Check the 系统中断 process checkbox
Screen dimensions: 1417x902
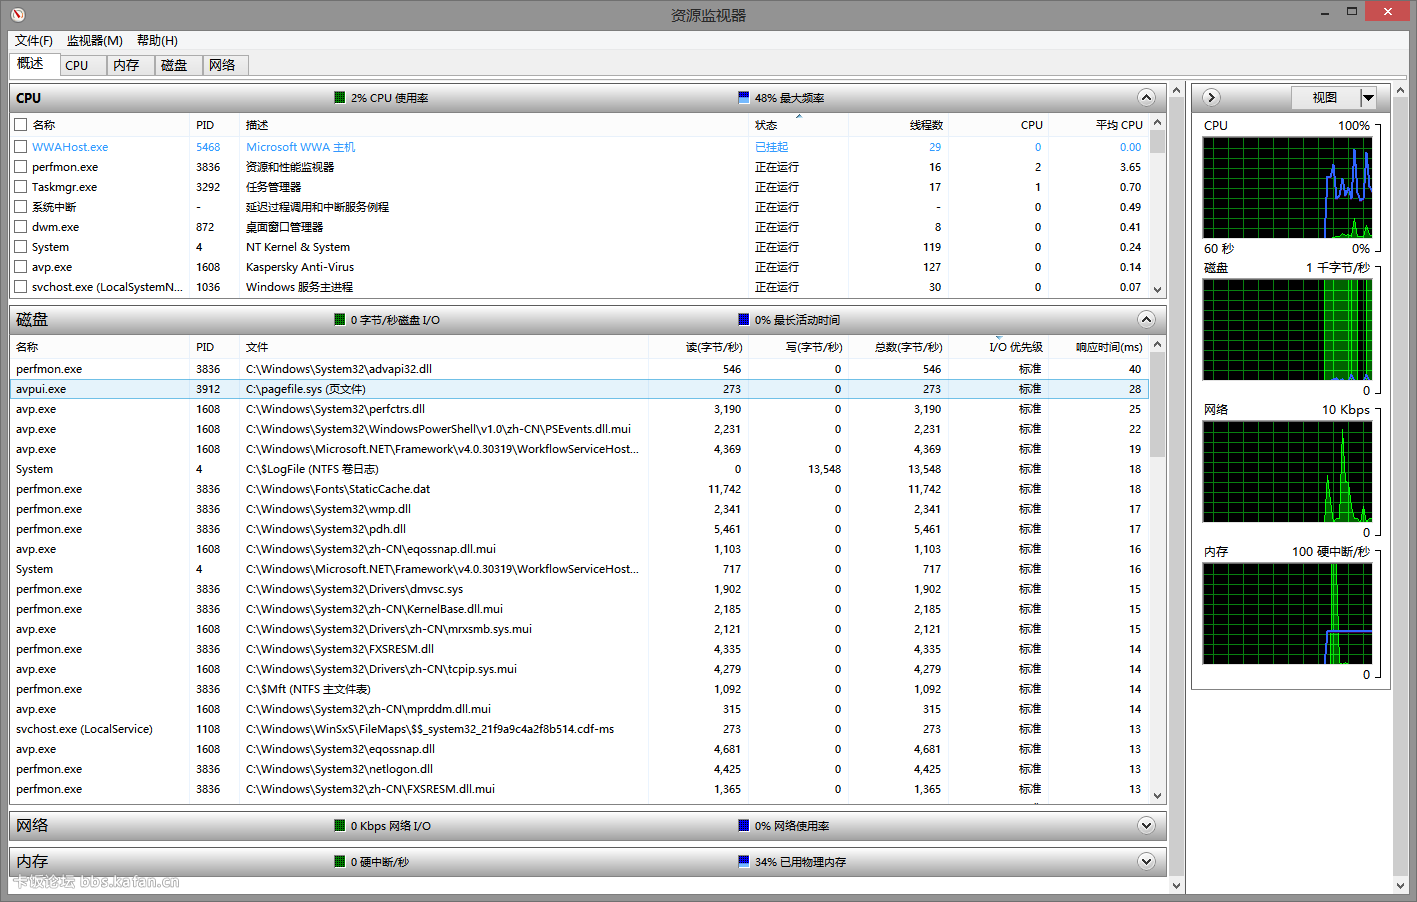[x=21, y=207]
